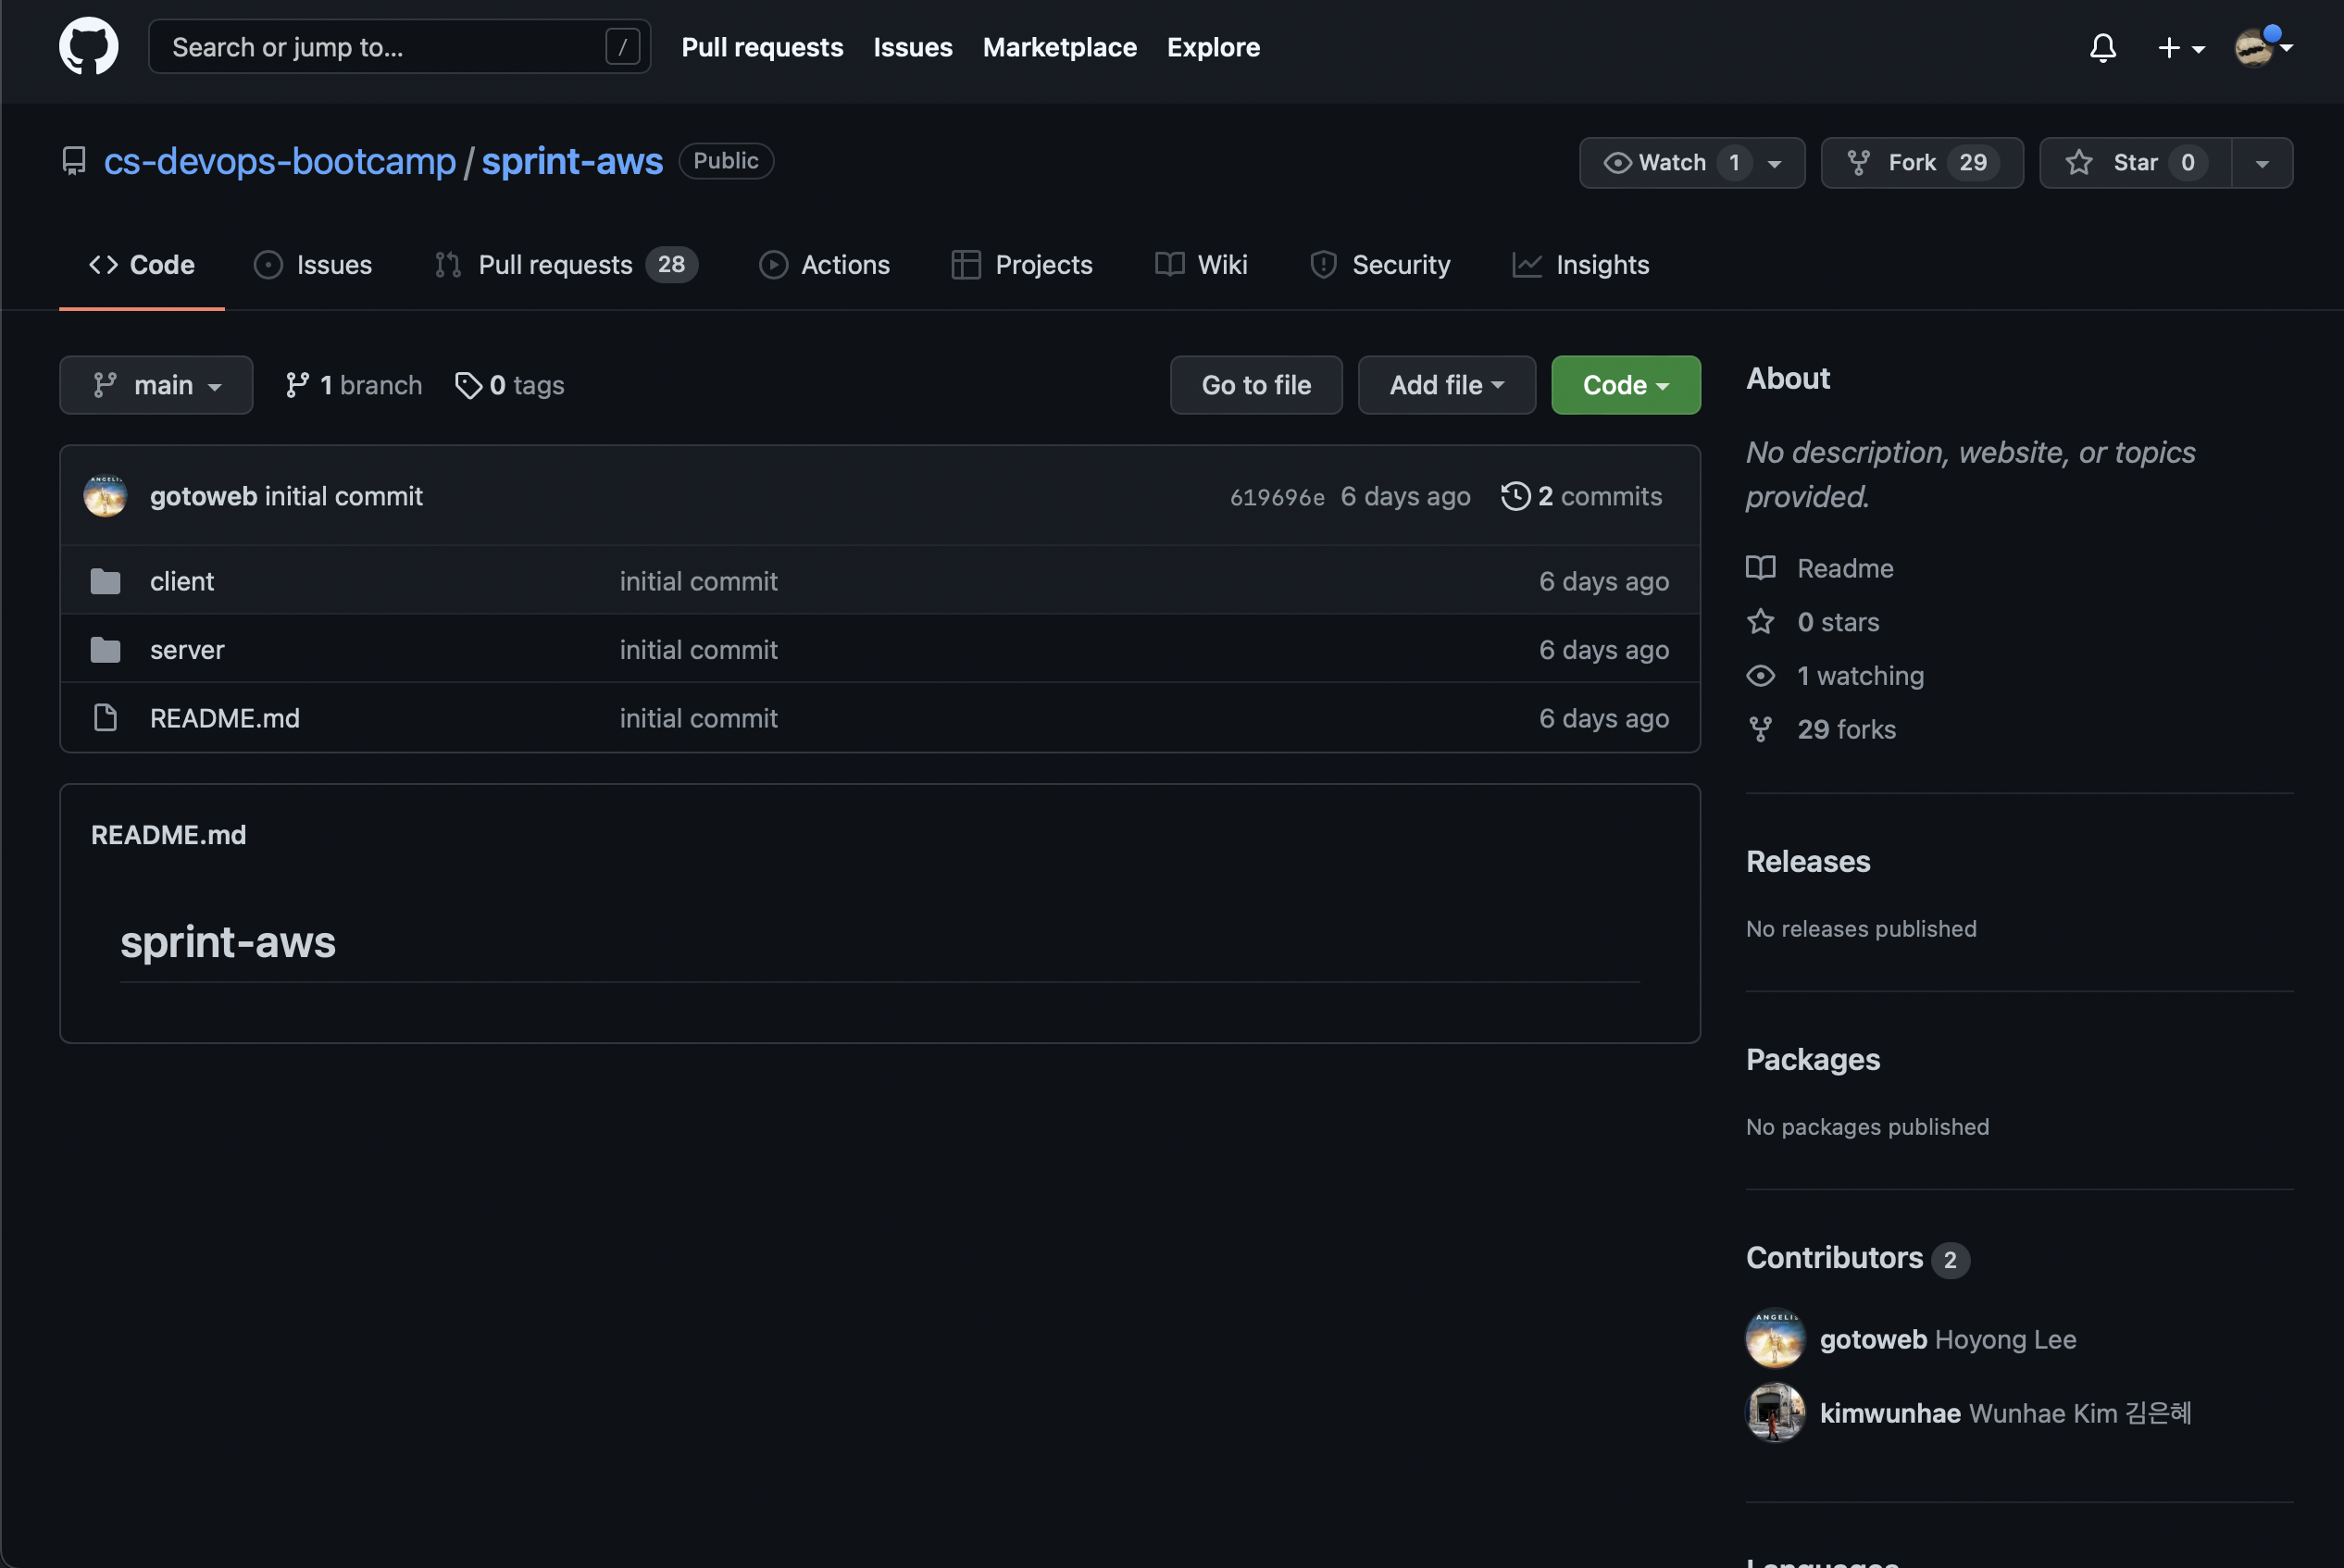
Task: Open the 0 stars link
Action: 1813,622
